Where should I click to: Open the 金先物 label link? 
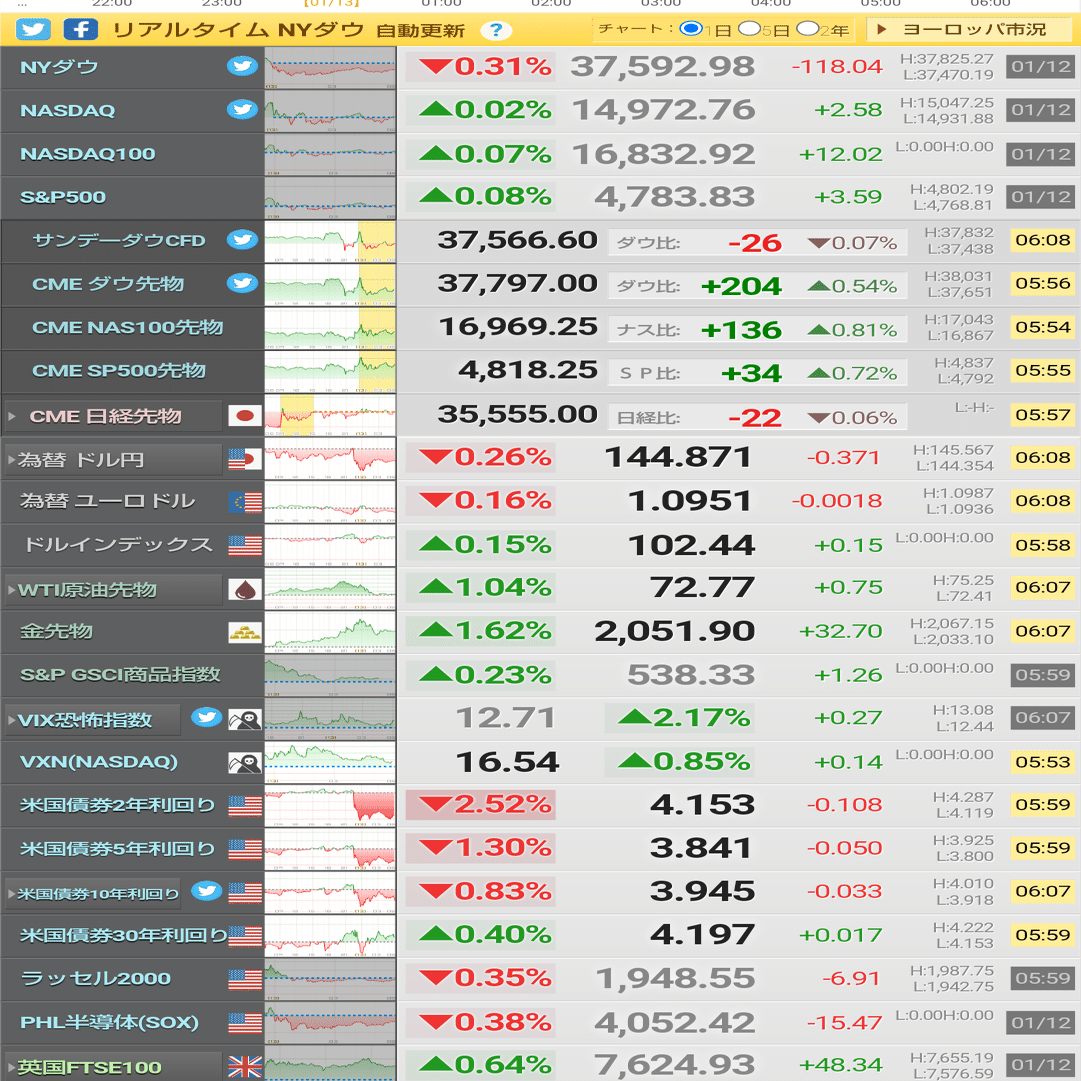[56, 632]
